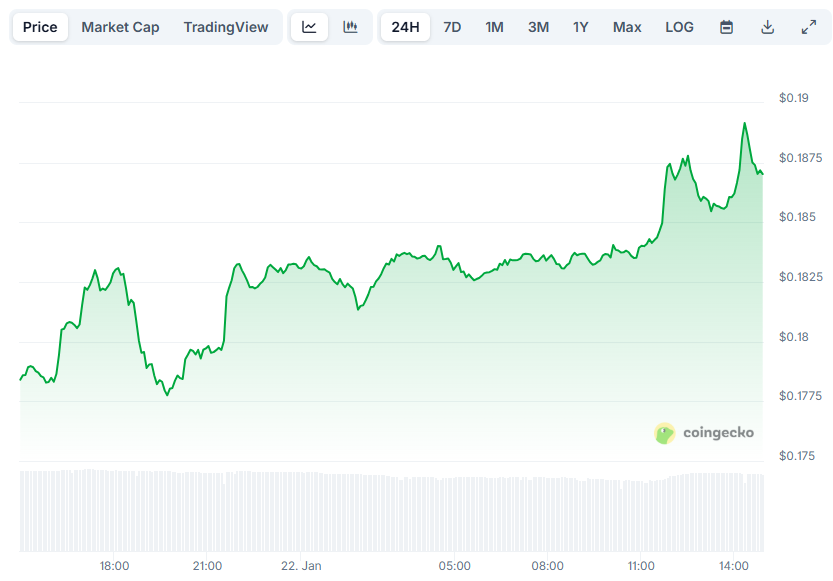This screenshot has width=833, height=581.
Task: Click the Price button
Action: tap(39, 27)
